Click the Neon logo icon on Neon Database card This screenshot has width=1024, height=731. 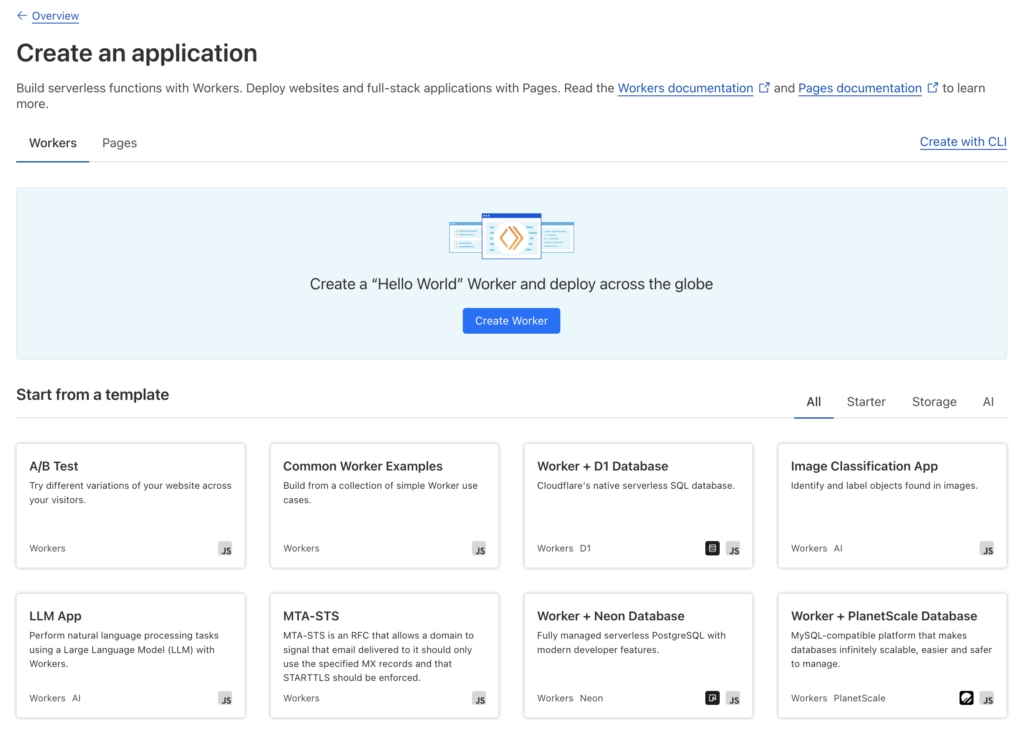coord(712,698)
